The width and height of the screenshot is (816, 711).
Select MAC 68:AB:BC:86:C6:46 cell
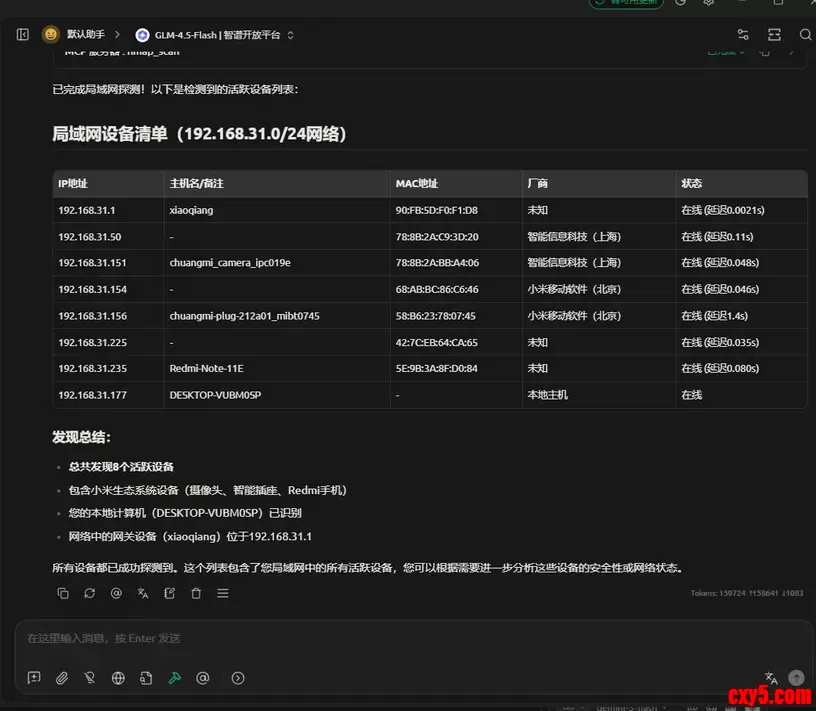(456, 289)
